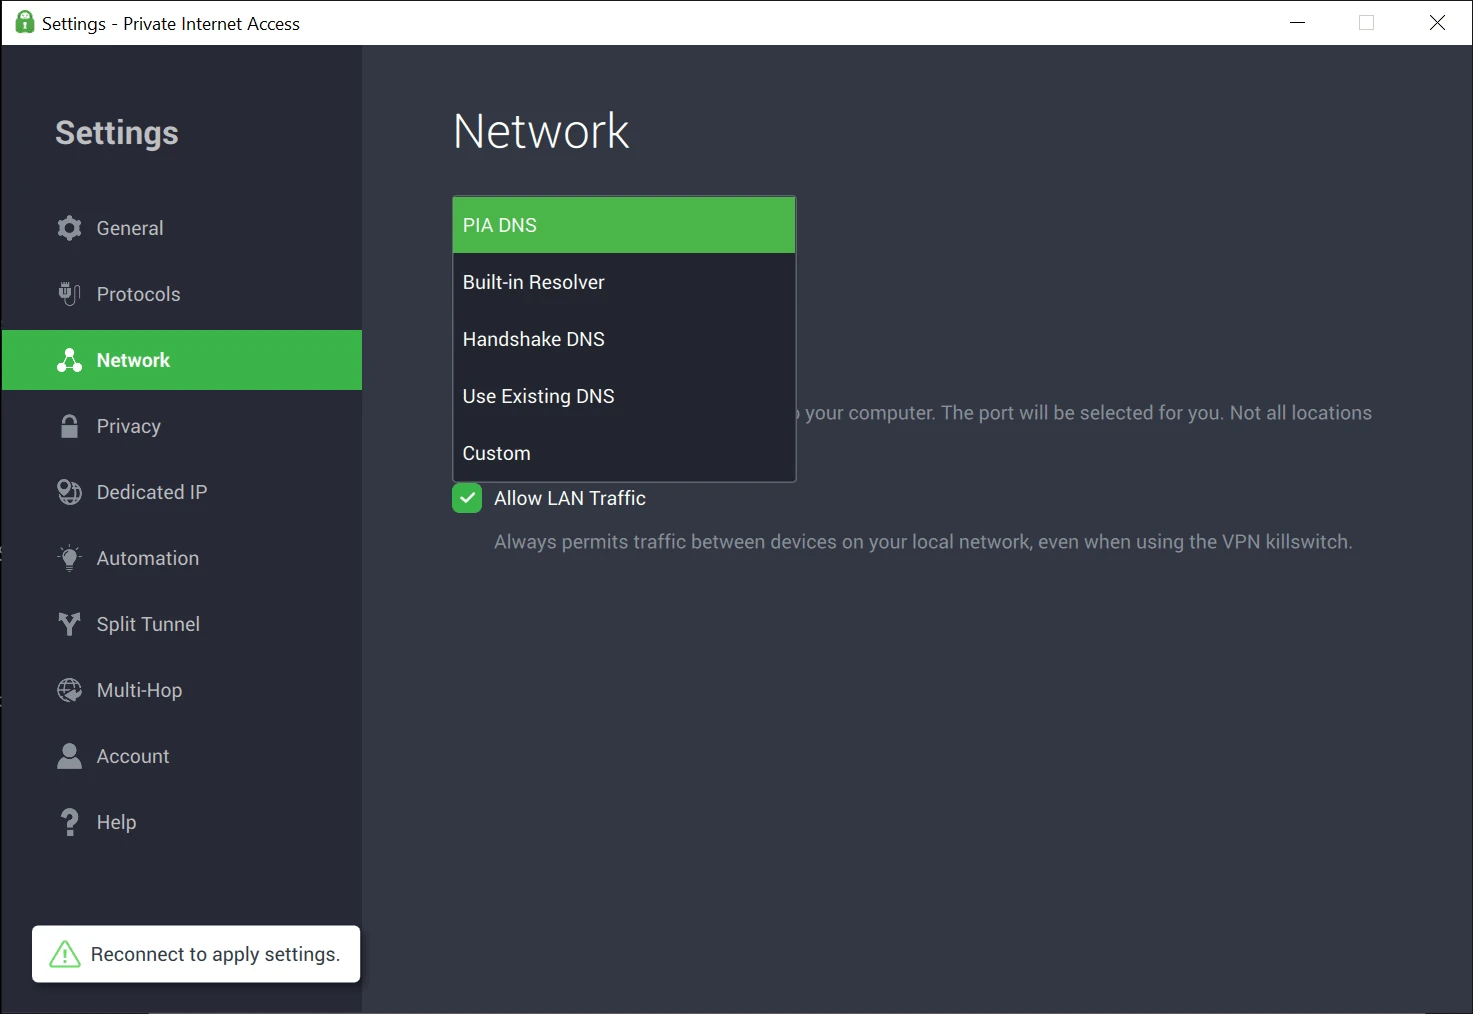Click the Network nodes icon

click(x=69, y=360)
